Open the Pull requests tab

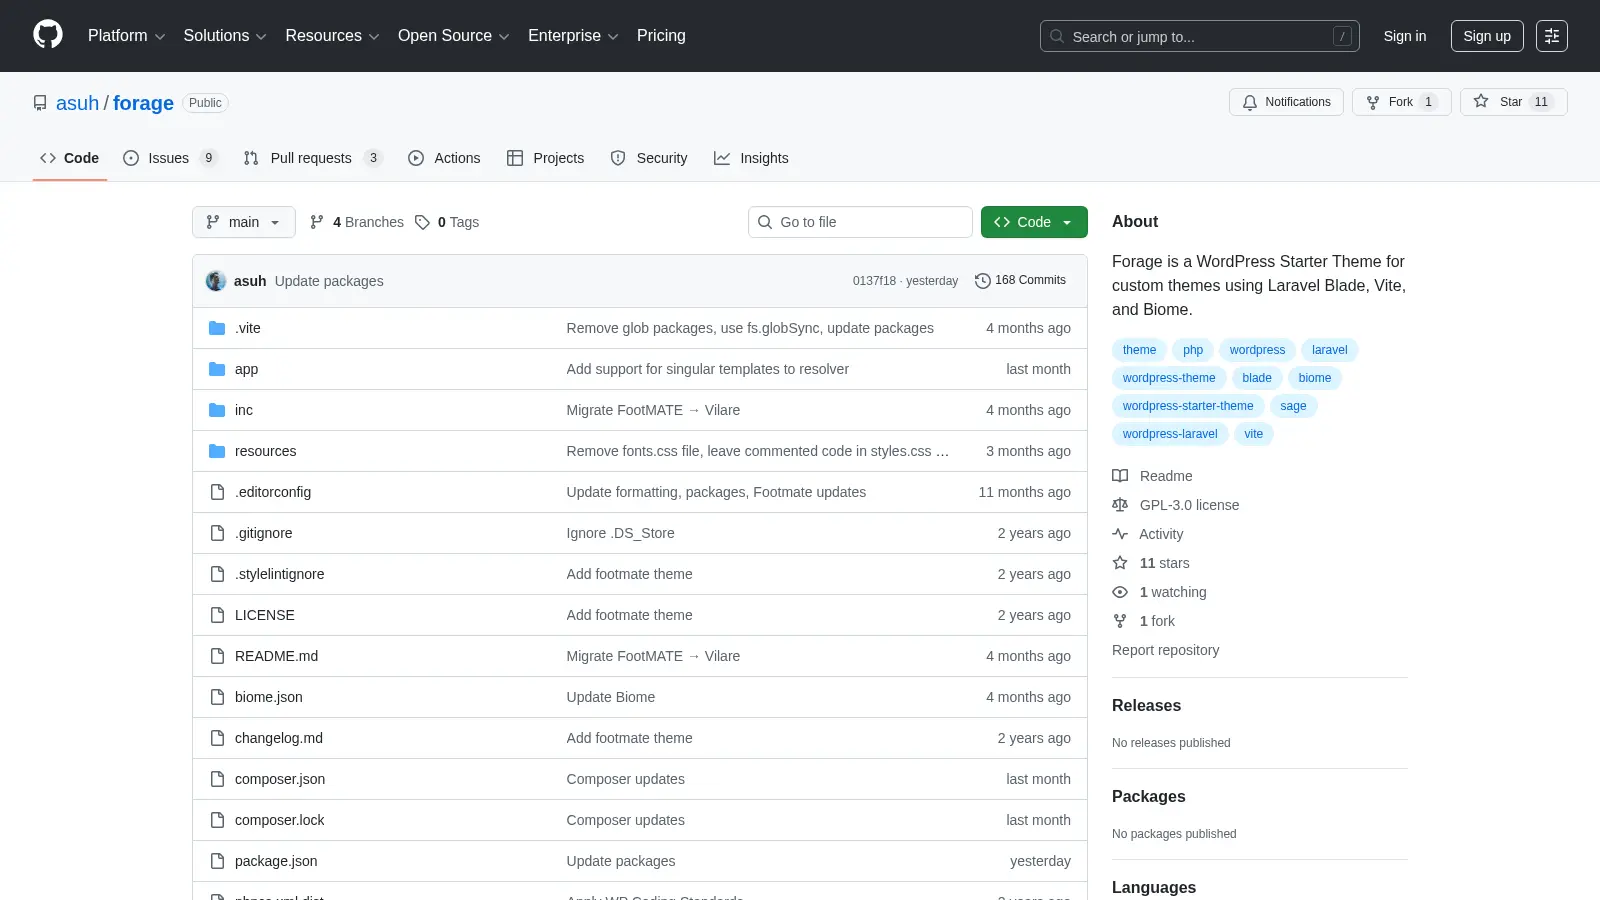pos(313,158)
